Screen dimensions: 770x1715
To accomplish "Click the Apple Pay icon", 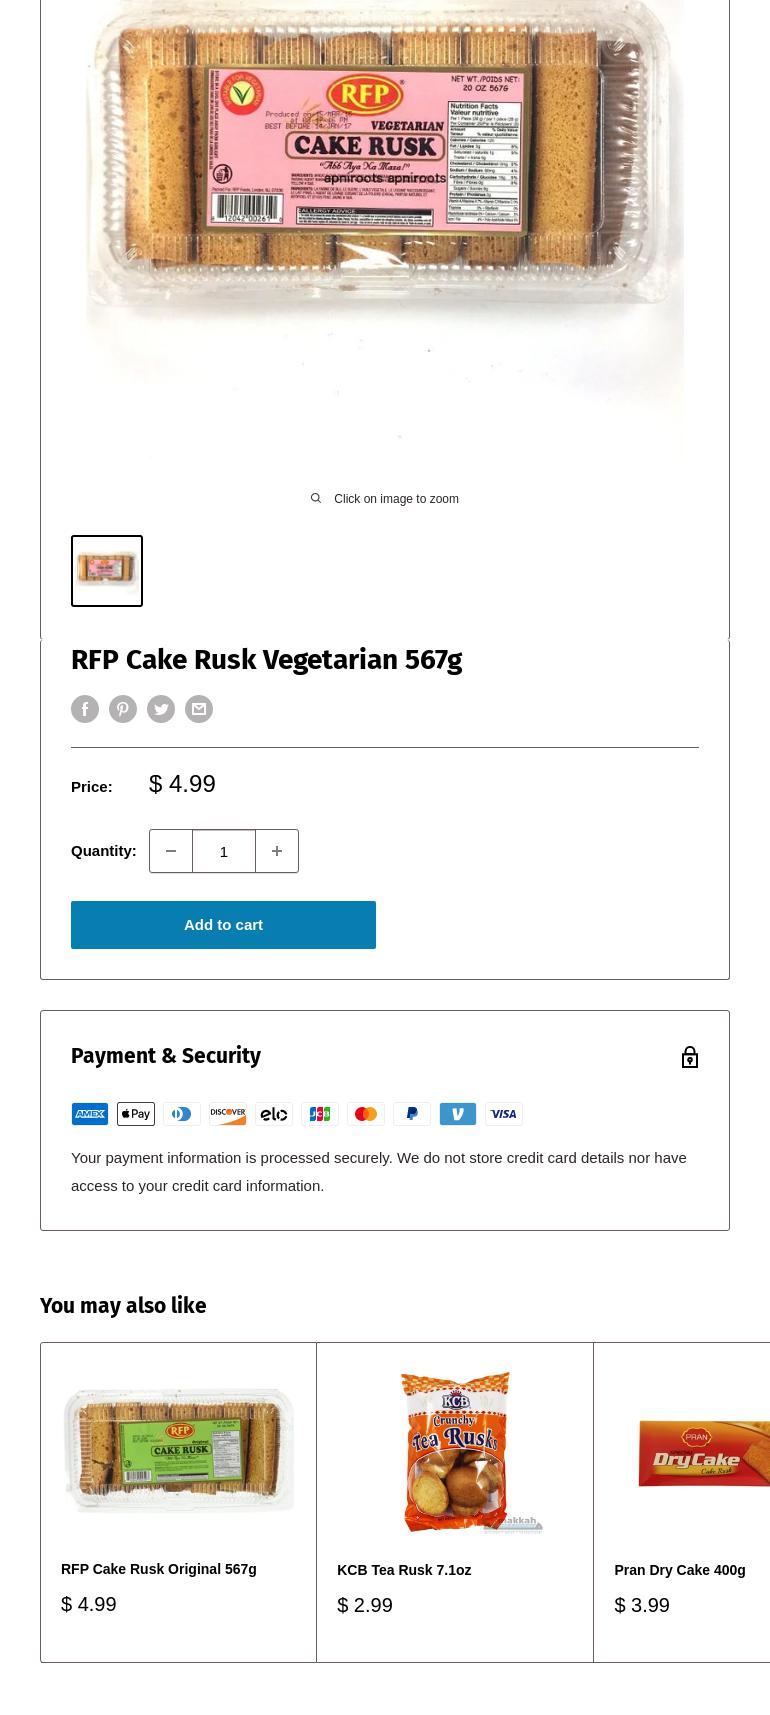I will [136, 1114].
